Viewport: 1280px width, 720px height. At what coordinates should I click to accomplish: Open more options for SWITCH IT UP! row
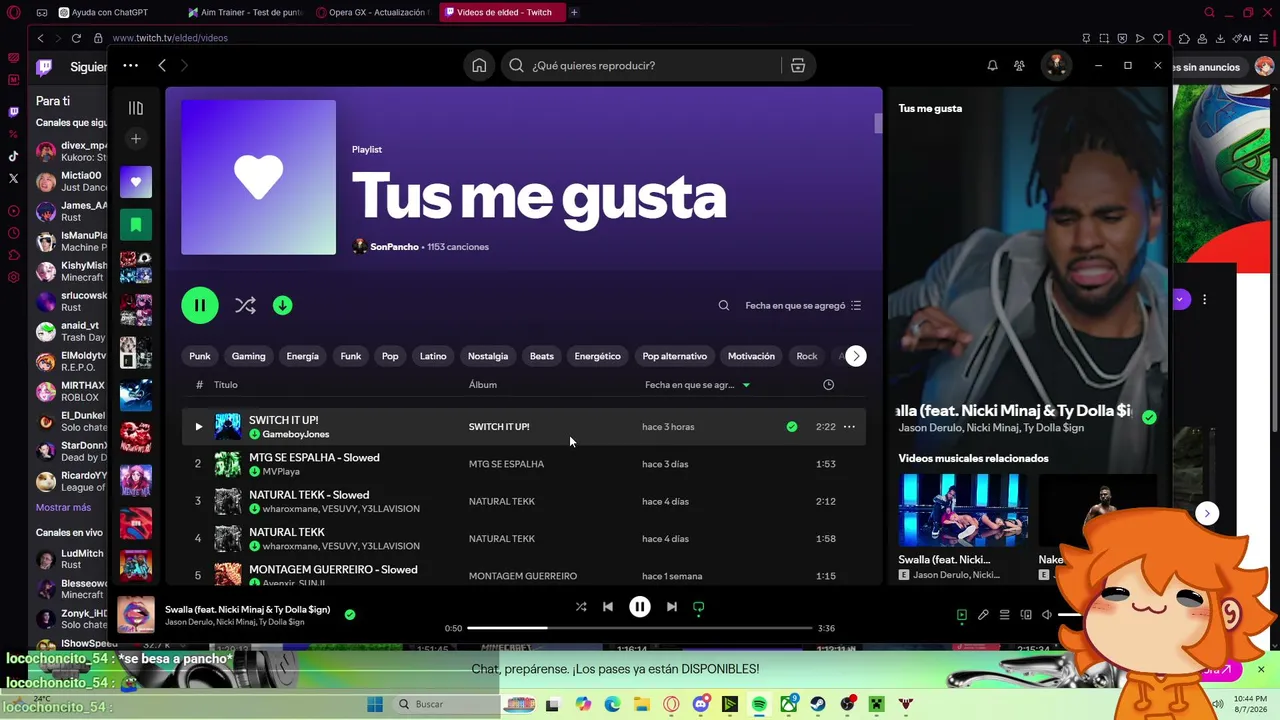coord(849,427)
